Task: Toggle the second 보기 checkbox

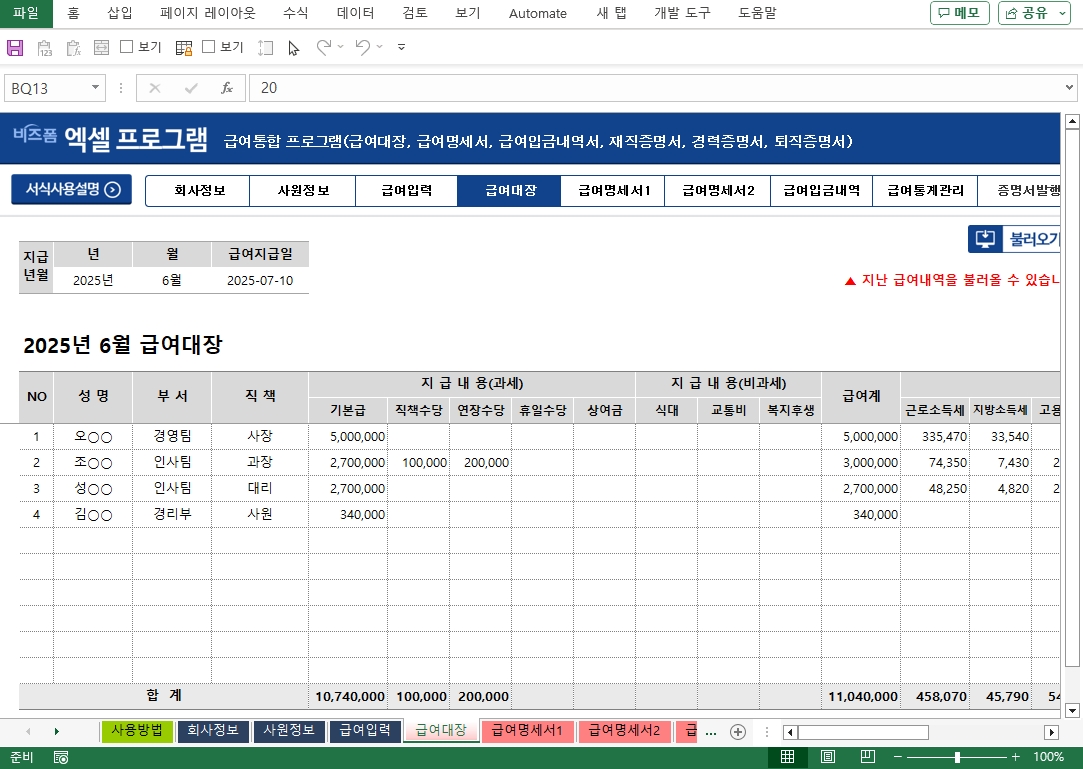Action: [209, 47]
